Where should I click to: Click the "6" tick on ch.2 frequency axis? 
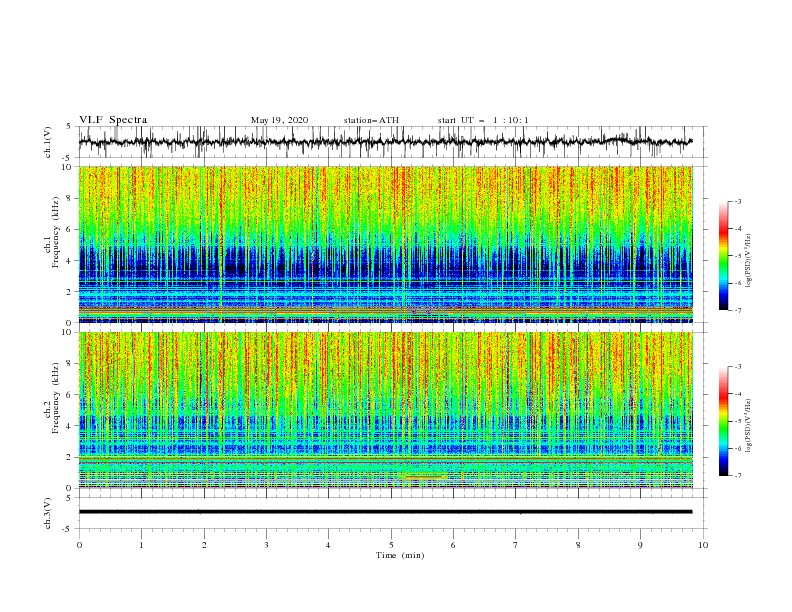(69, 395)
